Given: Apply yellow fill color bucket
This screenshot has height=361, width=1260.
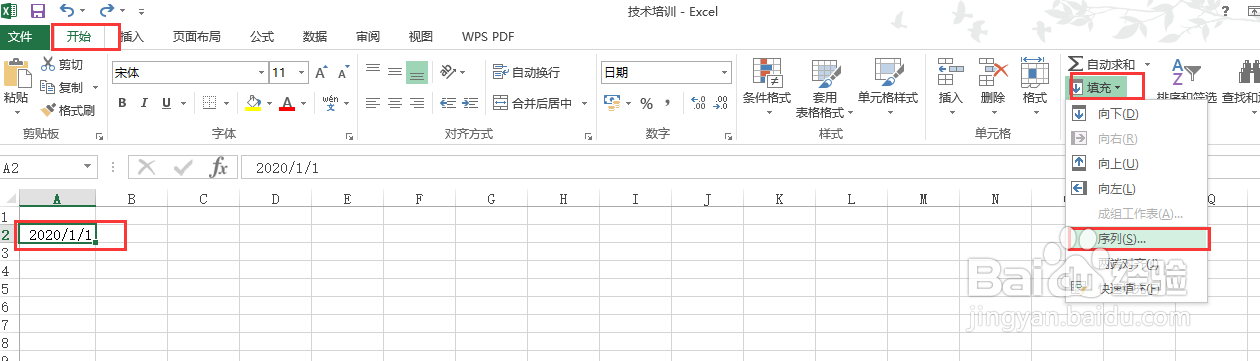Looking at the screenshot, I should 253,103.
